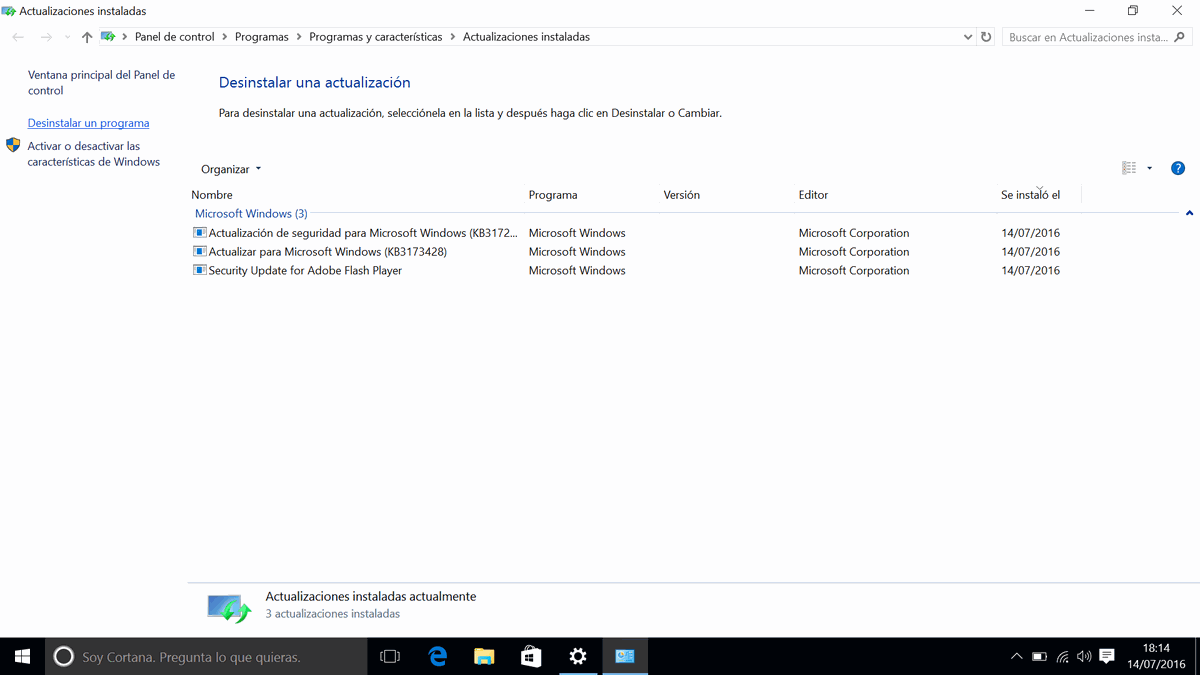Go to Ventana principal del Panel de control
1200x675 pixels.
pos(101,83)
